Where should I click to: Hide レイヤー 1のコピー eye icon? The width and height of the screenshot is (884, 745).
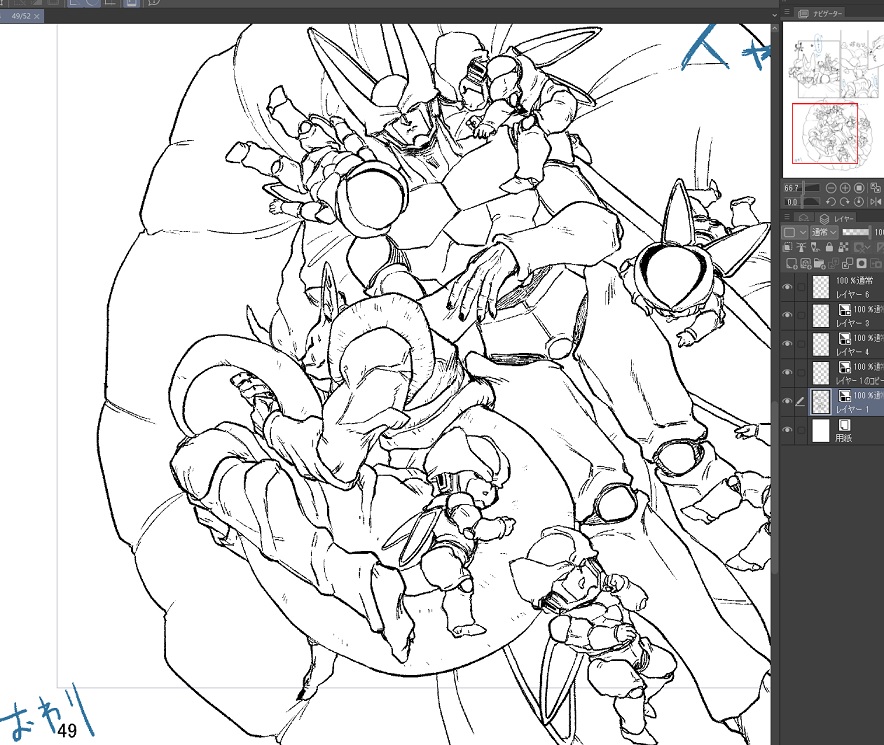click(x=788, y=373)
